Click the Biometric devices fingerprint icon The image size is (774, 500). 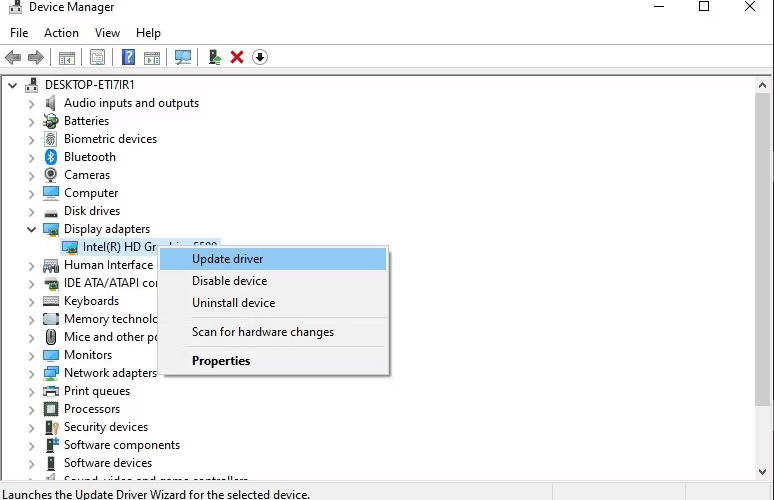pyautogui.click(x=51, y=139)
